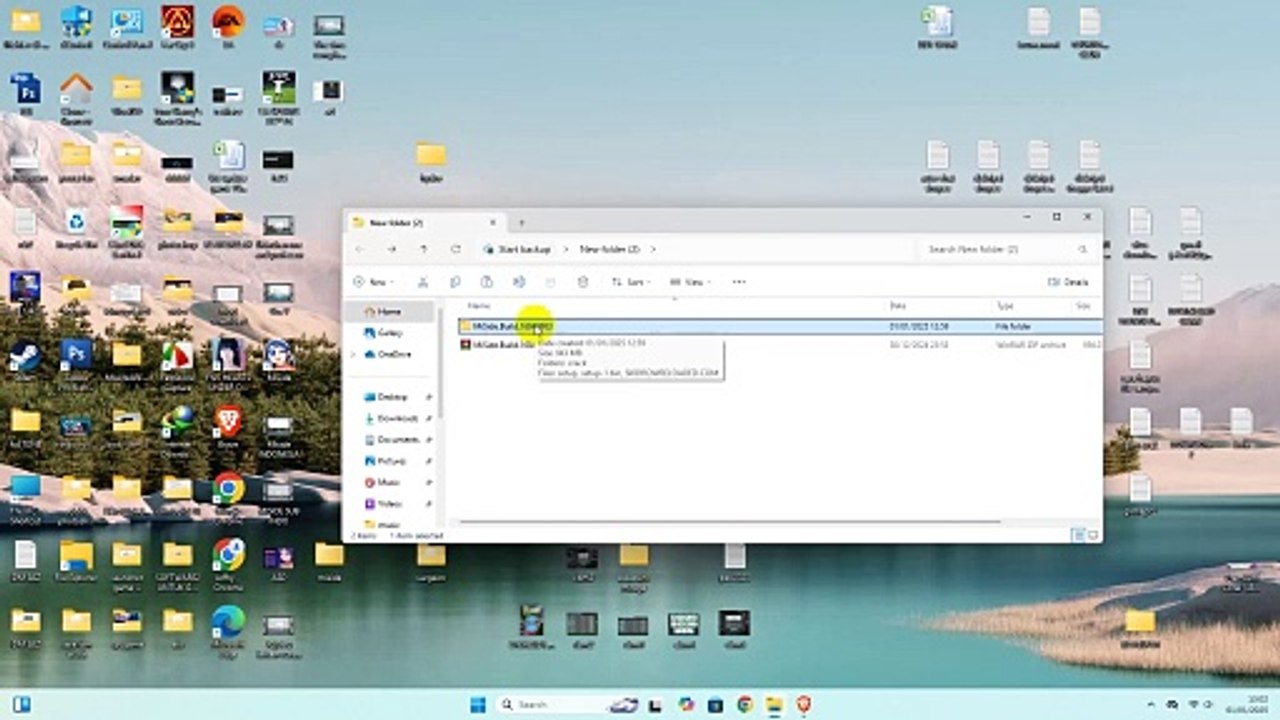
Task: Go forward in File Explorer navigation
Action: pyautogui.click(x=392, y=249)
